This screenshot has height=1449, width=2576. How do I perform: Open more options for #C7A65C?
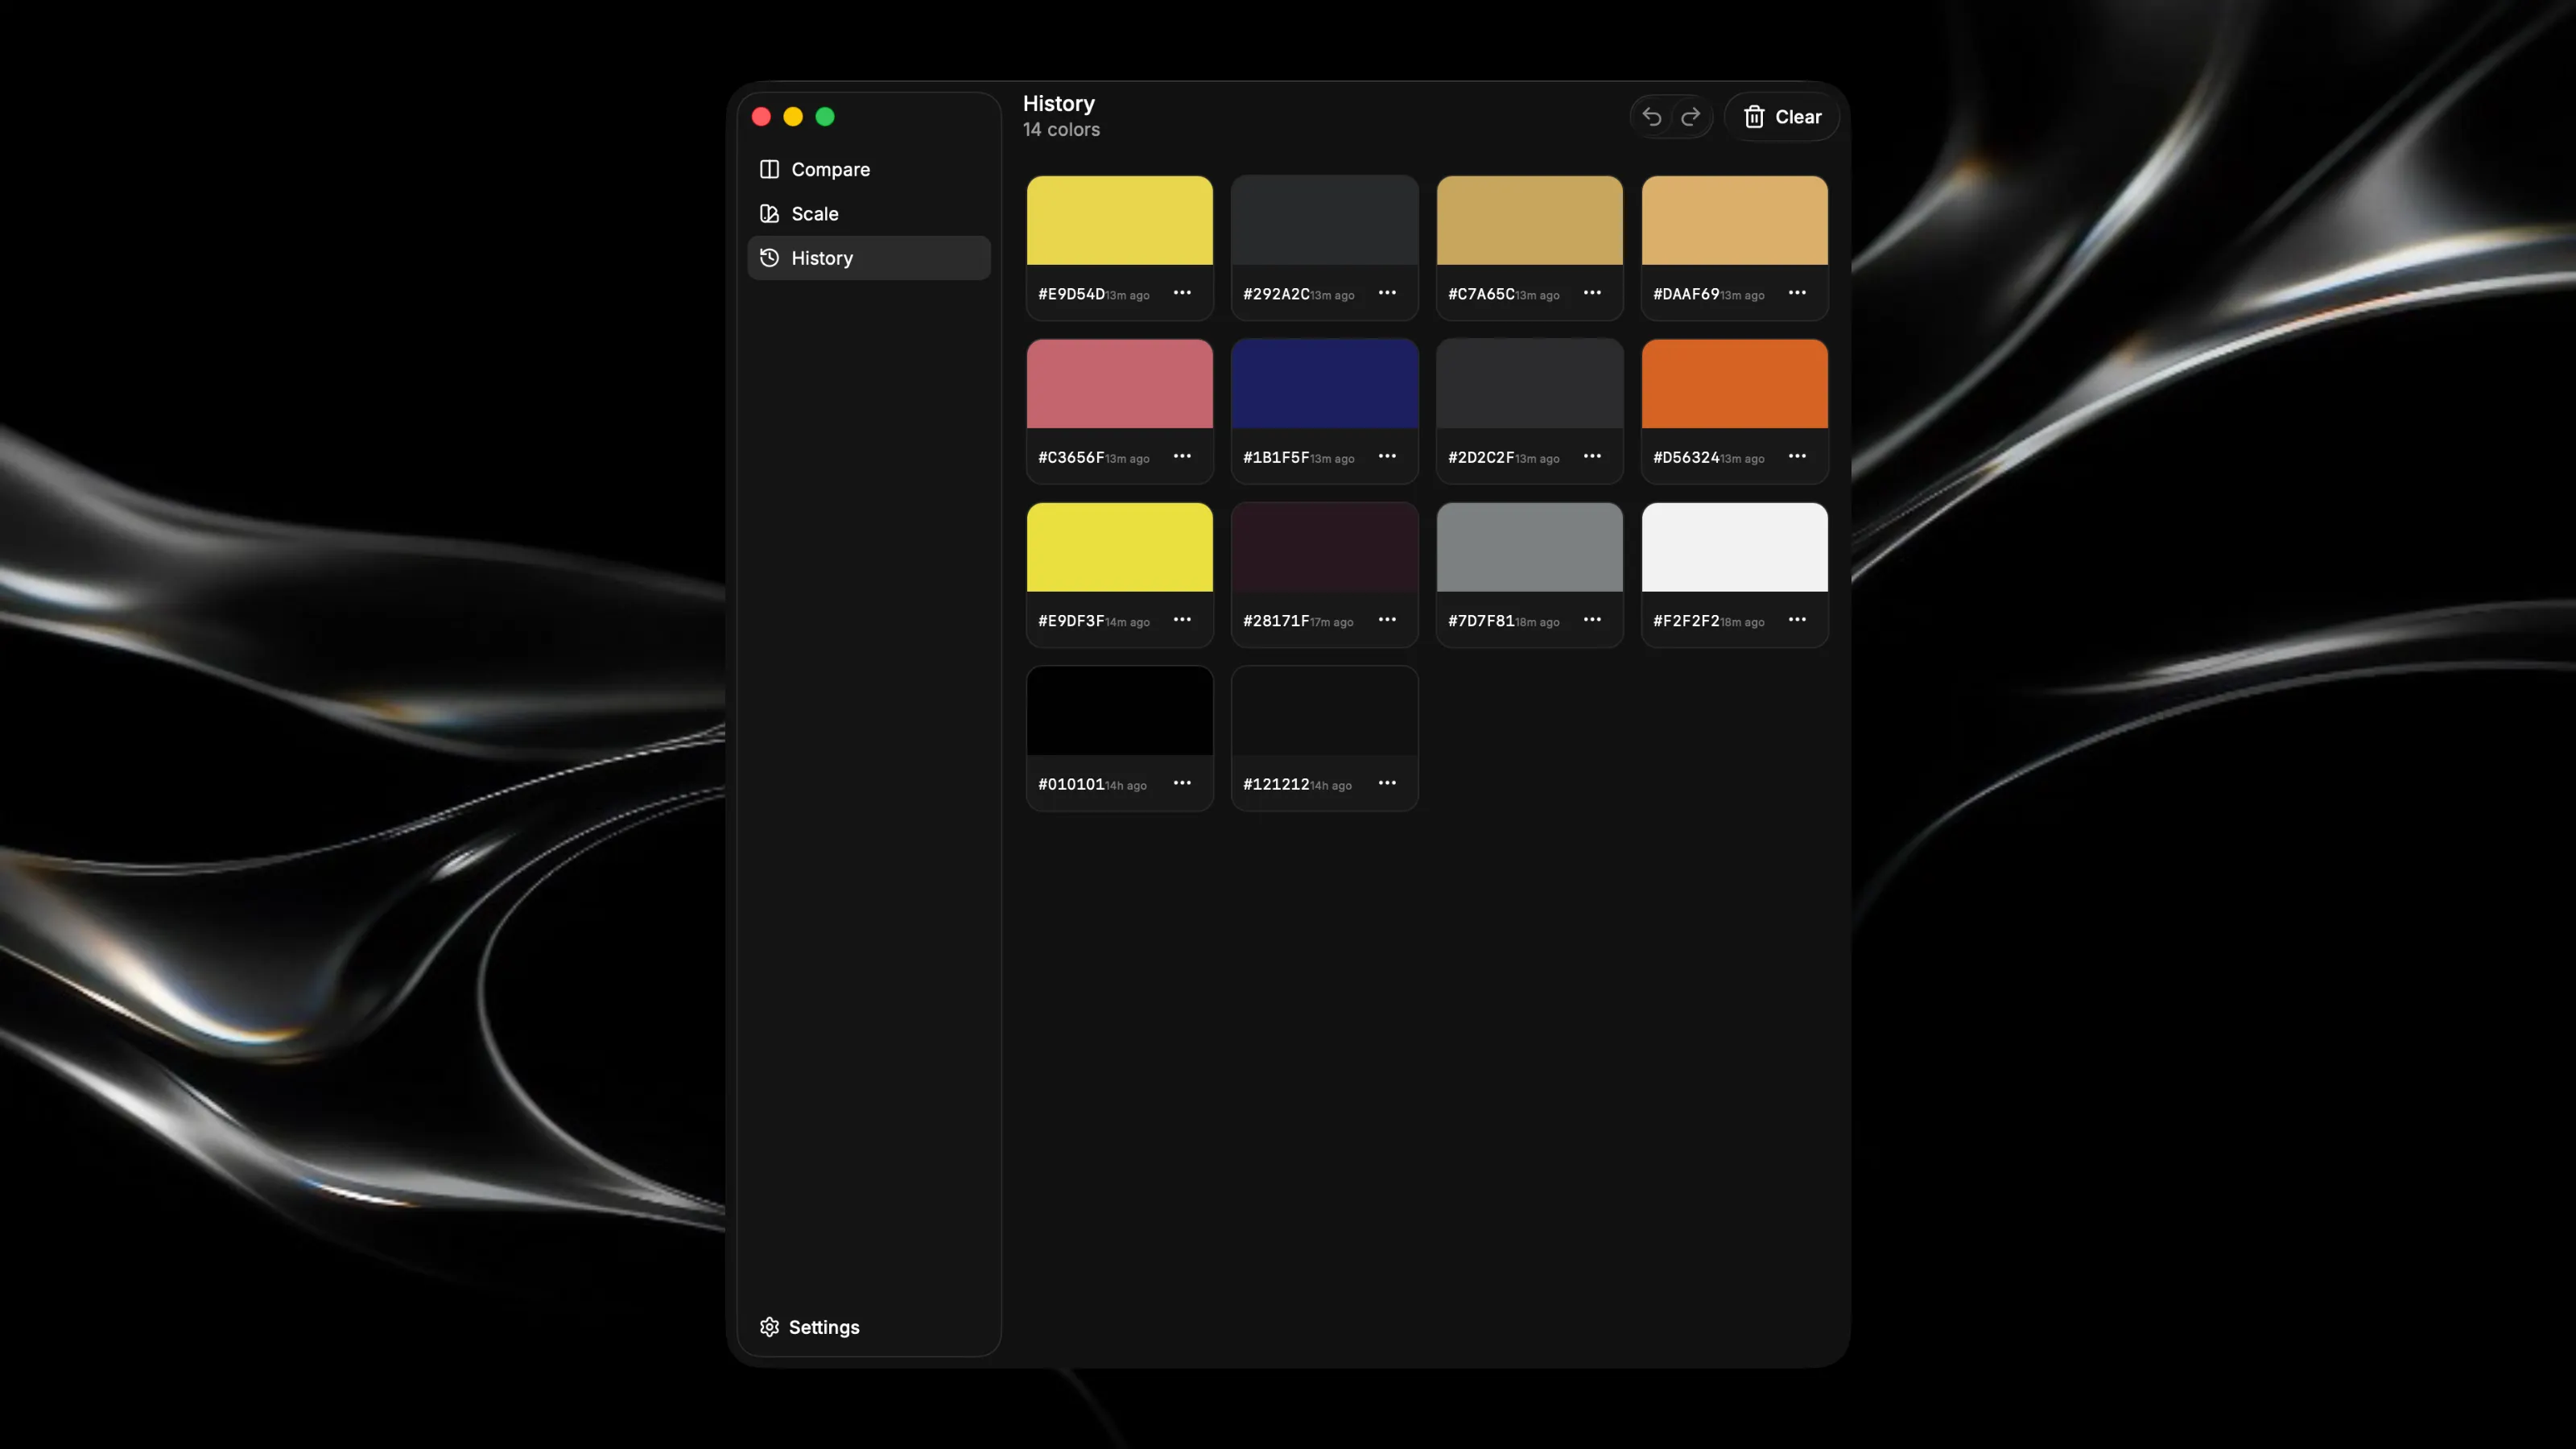pos(1592,293)
